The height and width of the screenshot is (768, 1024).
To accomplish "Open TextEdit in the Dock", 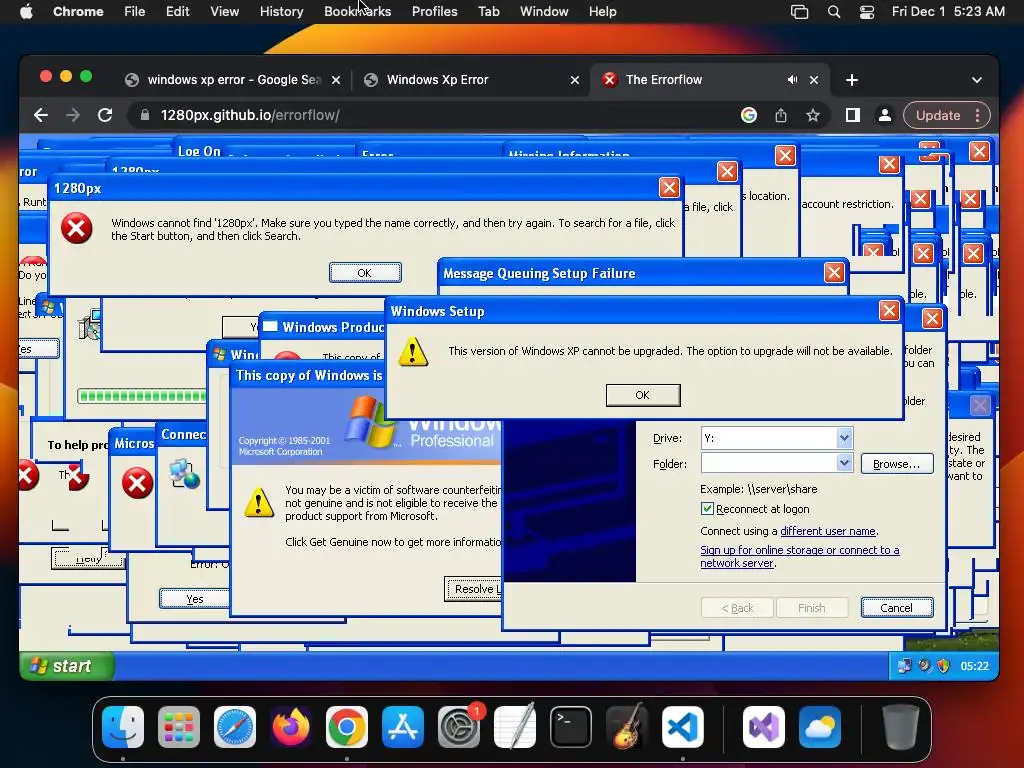I will coord(515,727).
